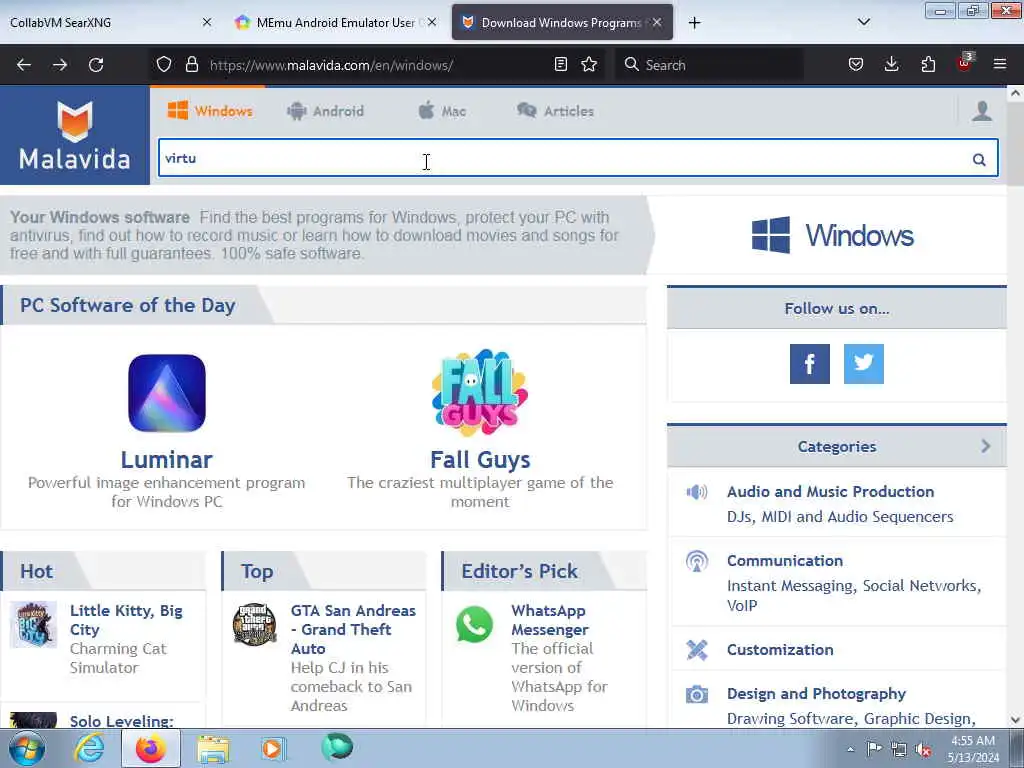Open Design and Photography category
1024x768 pixels.
[x=816, y=694]
